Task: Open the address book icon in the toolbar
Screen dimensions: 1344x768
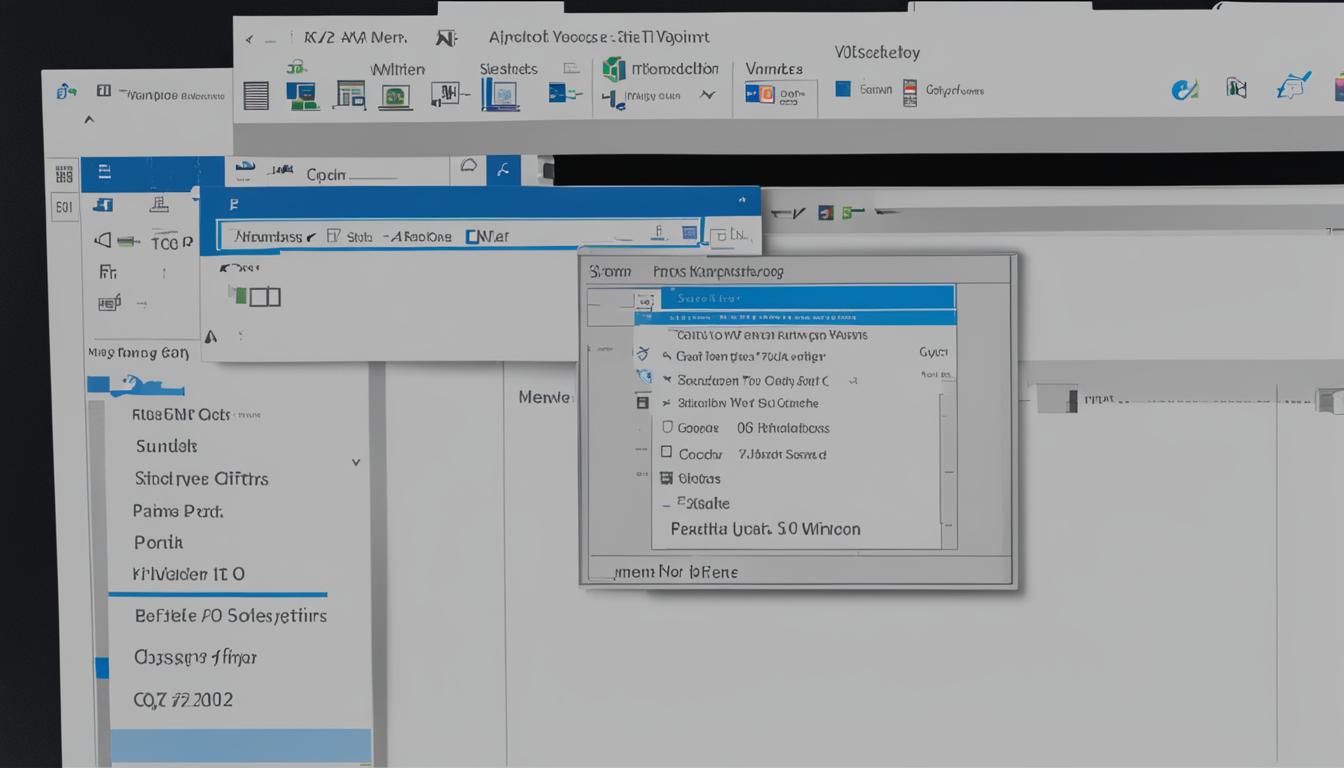Action: click(1237, 89)
